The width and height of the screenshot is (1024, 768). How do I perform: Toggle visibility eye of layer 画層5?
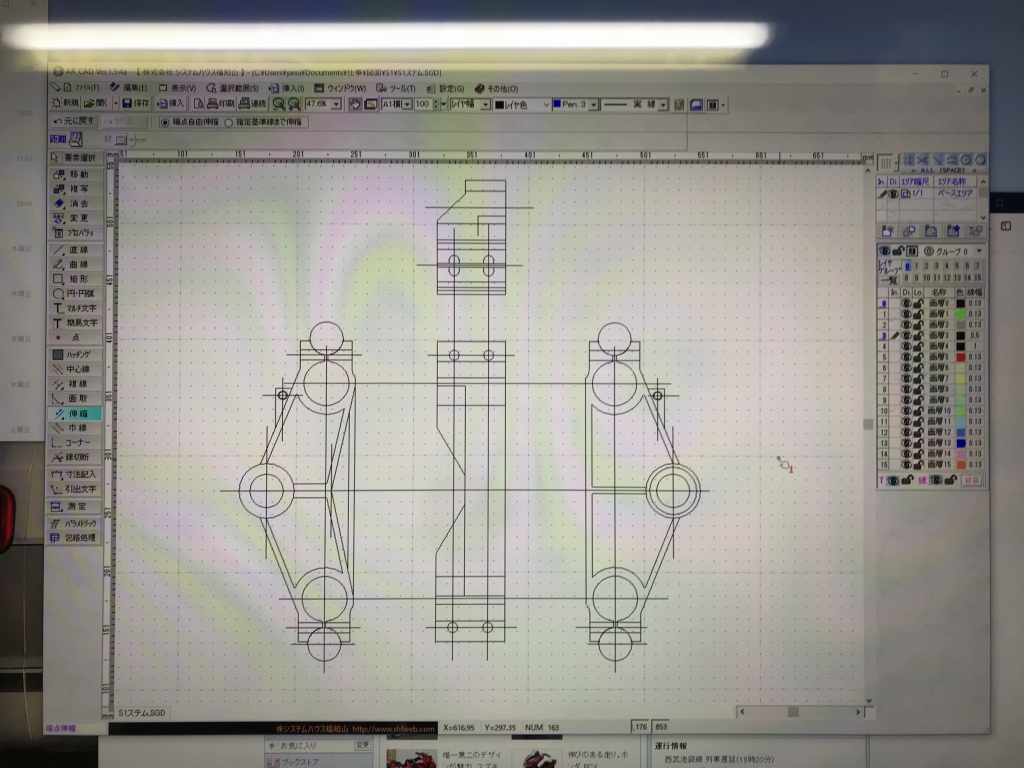(906, 357)
